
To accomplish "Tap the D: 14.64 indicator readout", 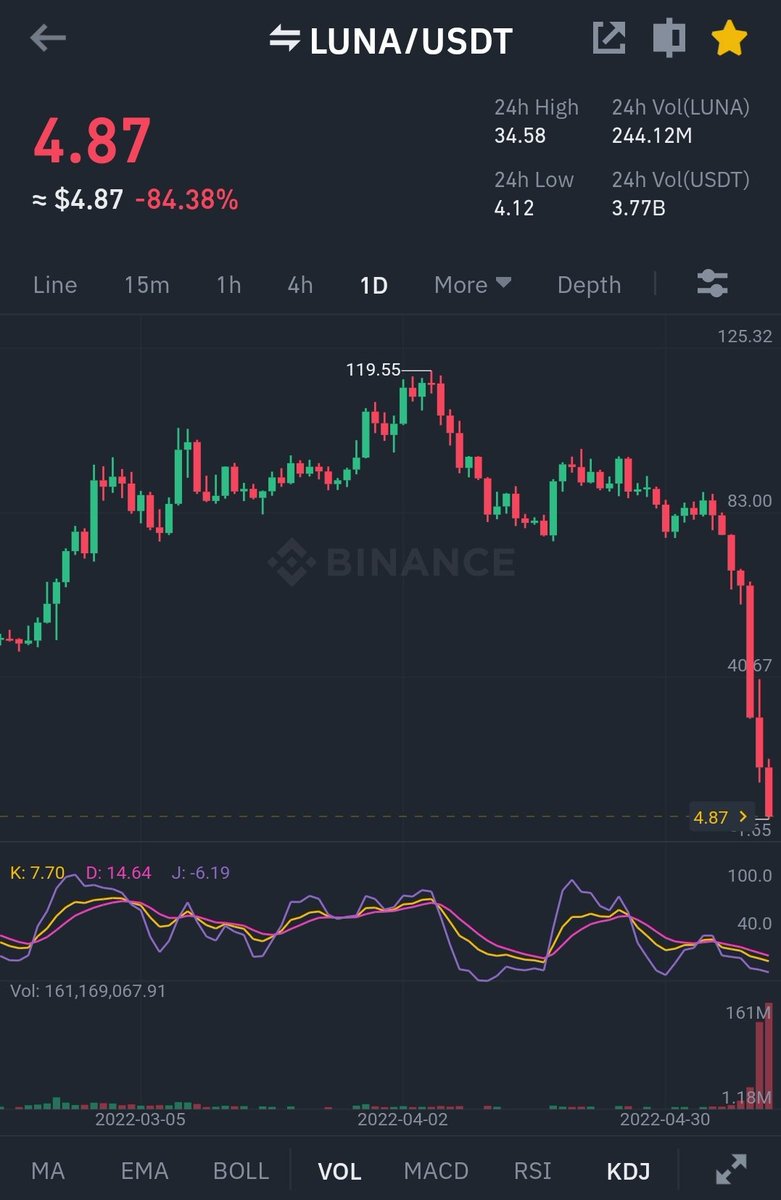I will click(118, 873).
